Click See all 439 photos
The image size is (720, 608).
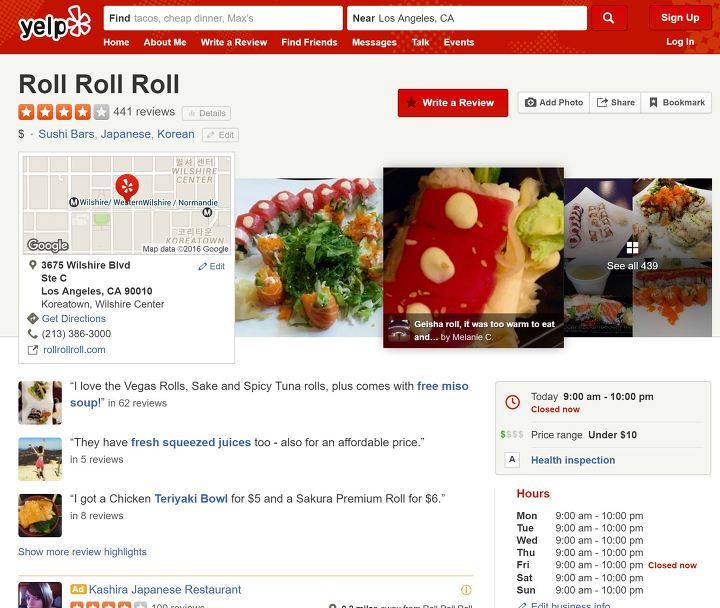pos(632,266)
